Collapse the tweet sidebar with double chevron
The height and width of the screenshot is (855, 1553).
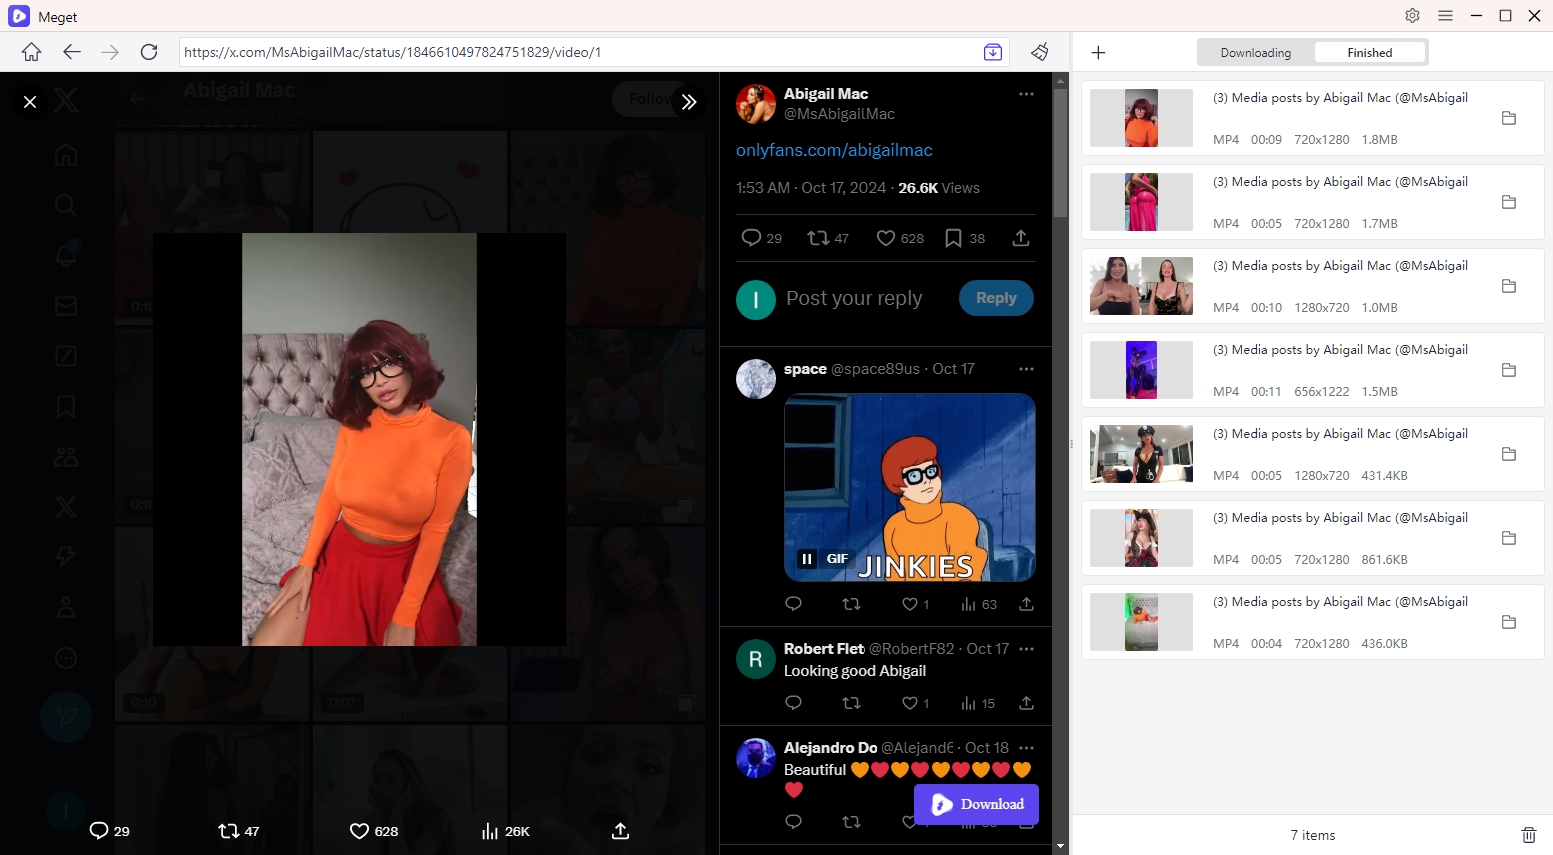coord(689,102)
